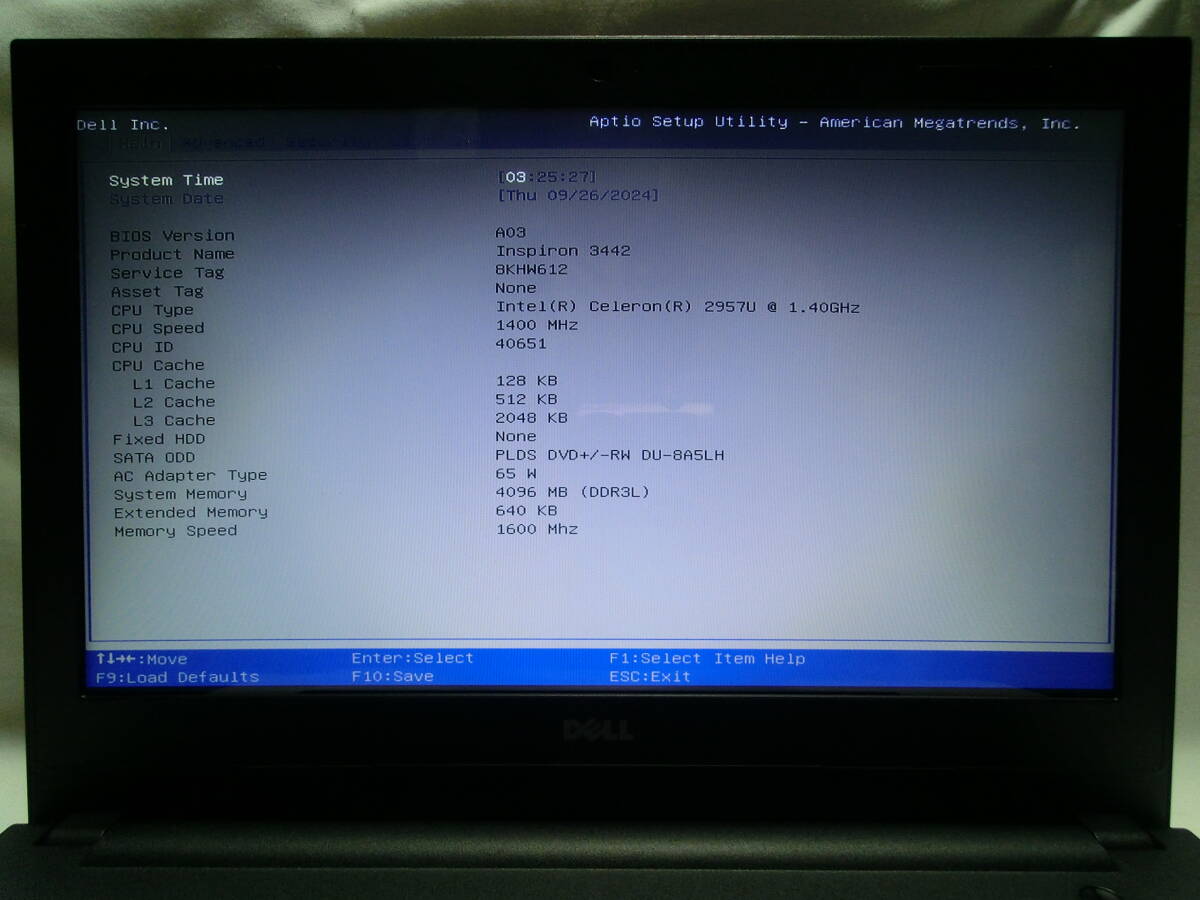Viewport: 1200px width, 900px height.
Task: Click the service tag value 8KHW612
Action: pyautogui.click(x=532, y=269)
